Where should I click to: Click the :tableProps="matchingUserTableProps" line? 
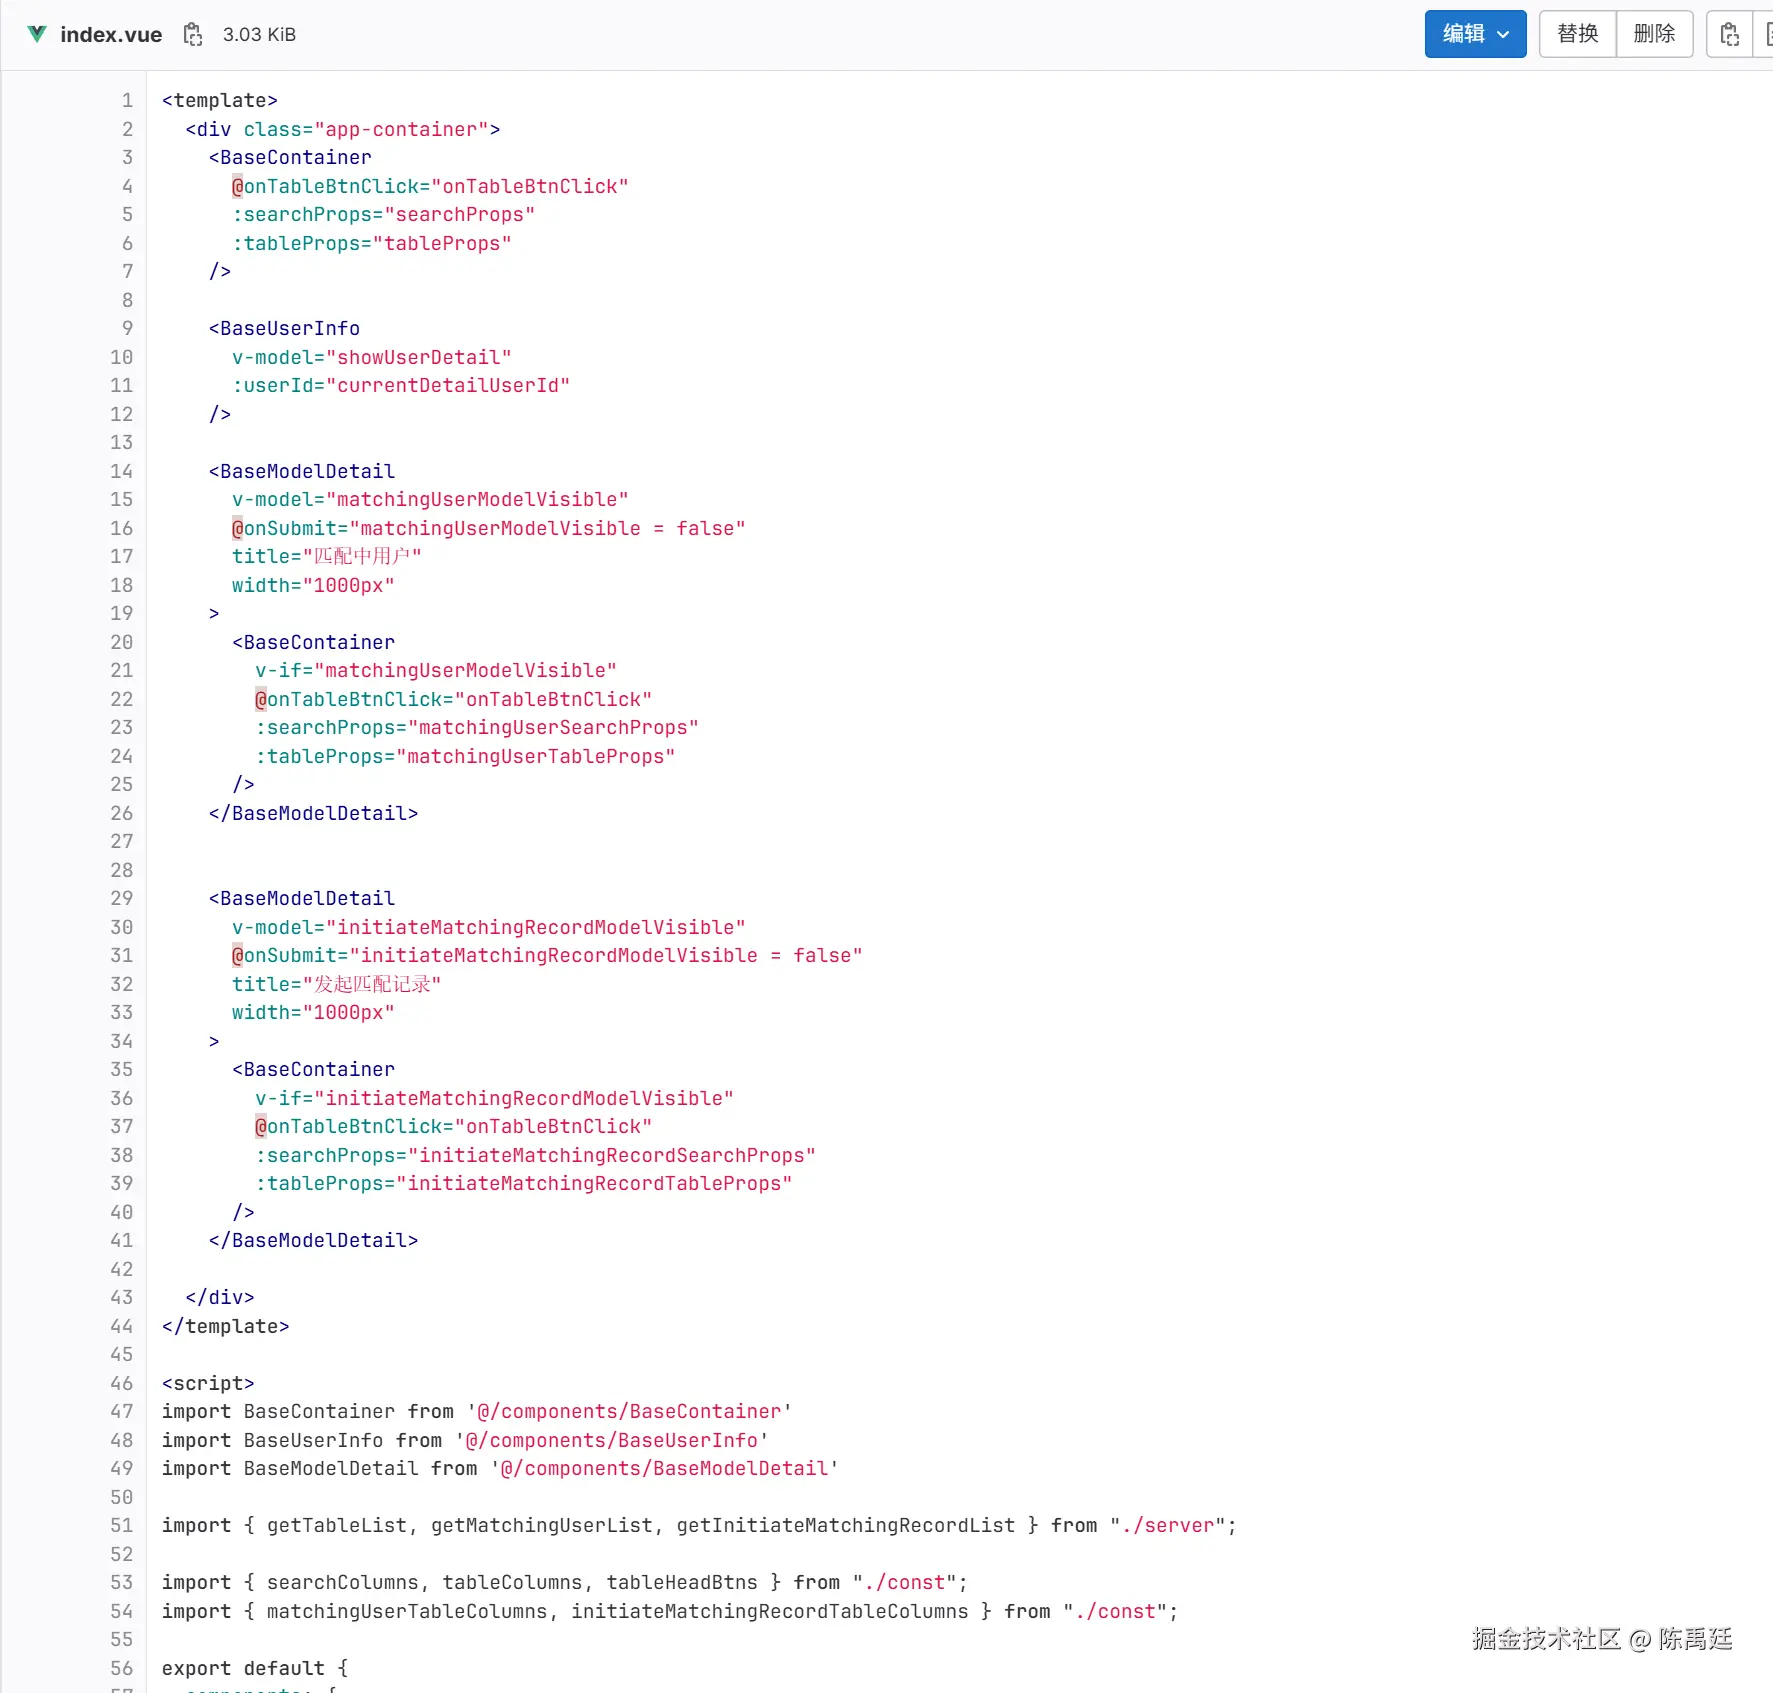pos(465,756)
